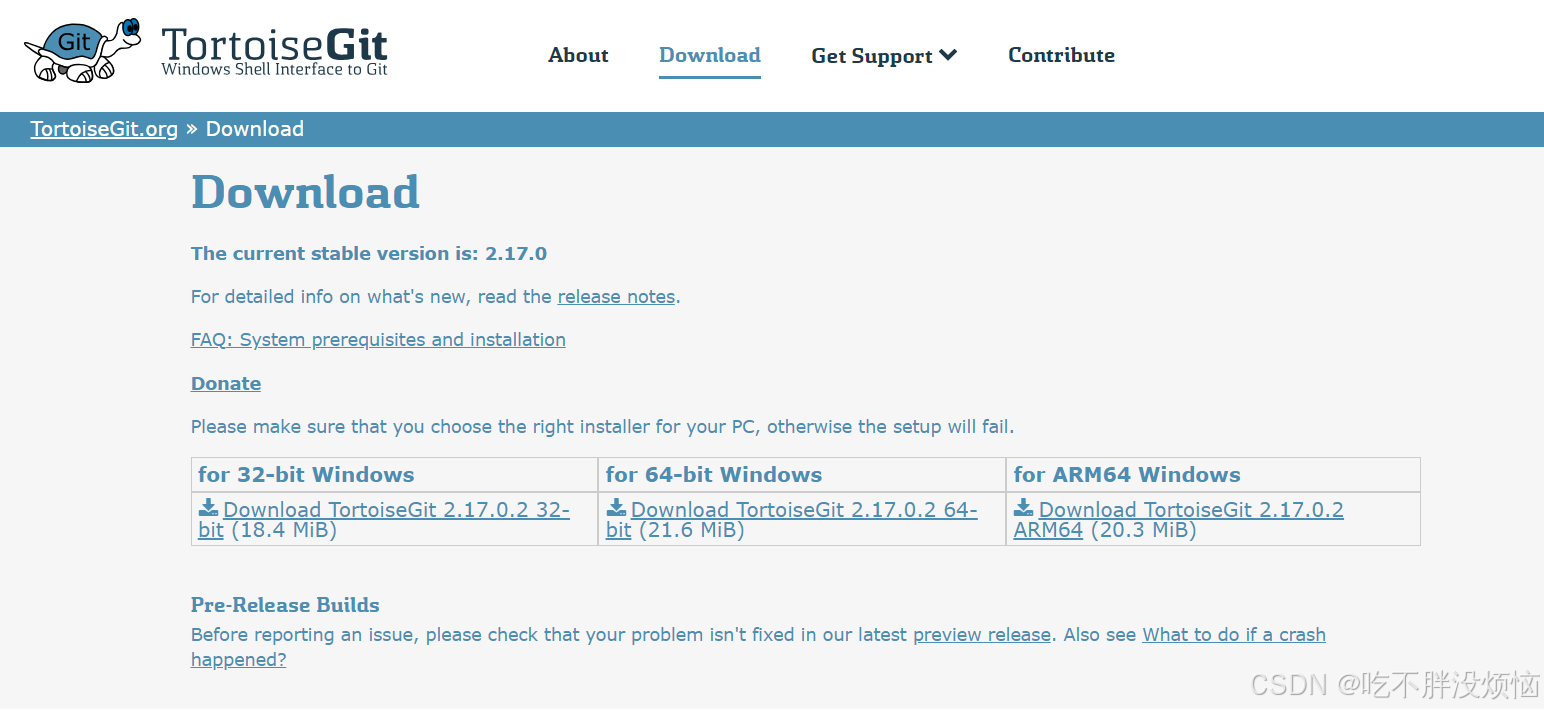1544x711 pixels.
Task: Expand the Get Support dropdown chevron
Action: (x=948, y=56)
